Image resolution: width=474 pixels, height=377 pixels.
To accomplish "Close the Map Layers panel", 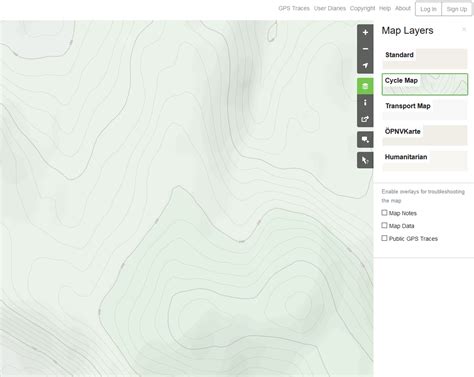I will (464, 29).
